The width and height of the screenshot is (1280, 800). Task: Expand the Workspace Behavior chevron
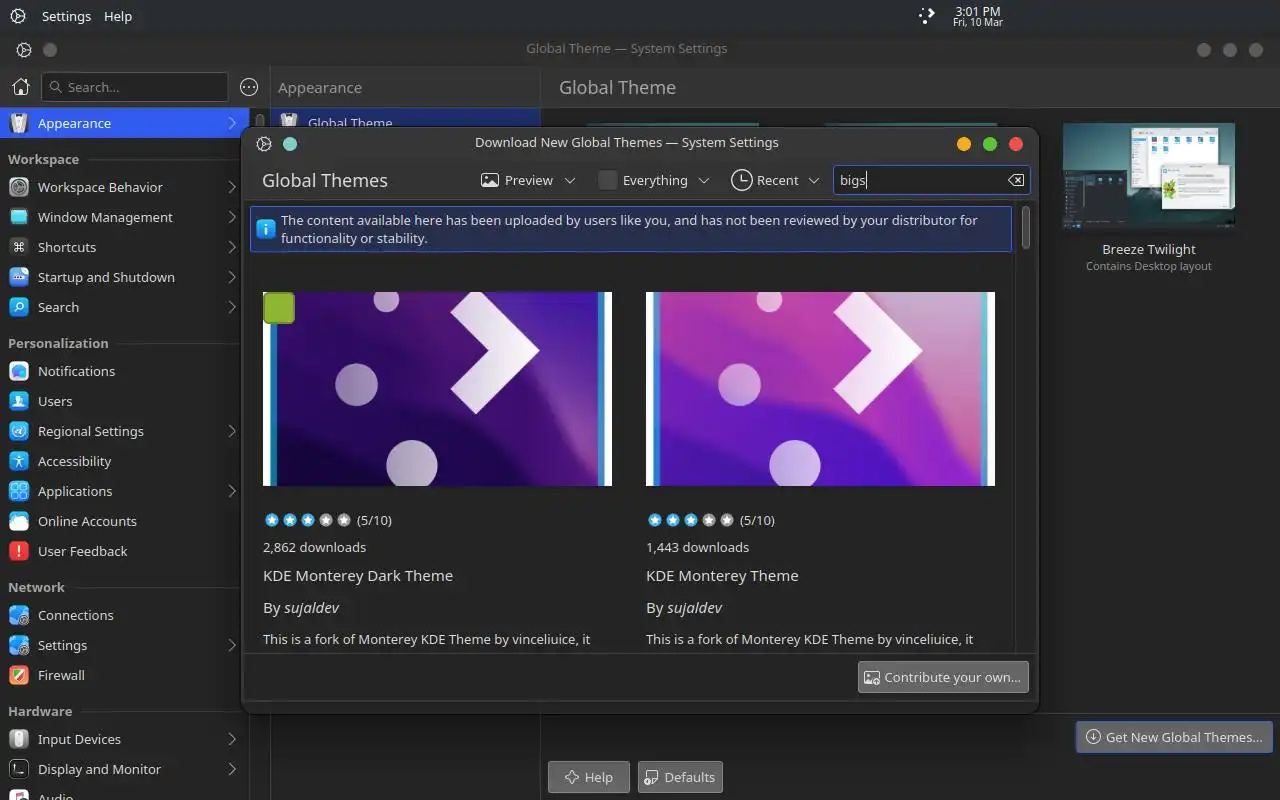232,187
